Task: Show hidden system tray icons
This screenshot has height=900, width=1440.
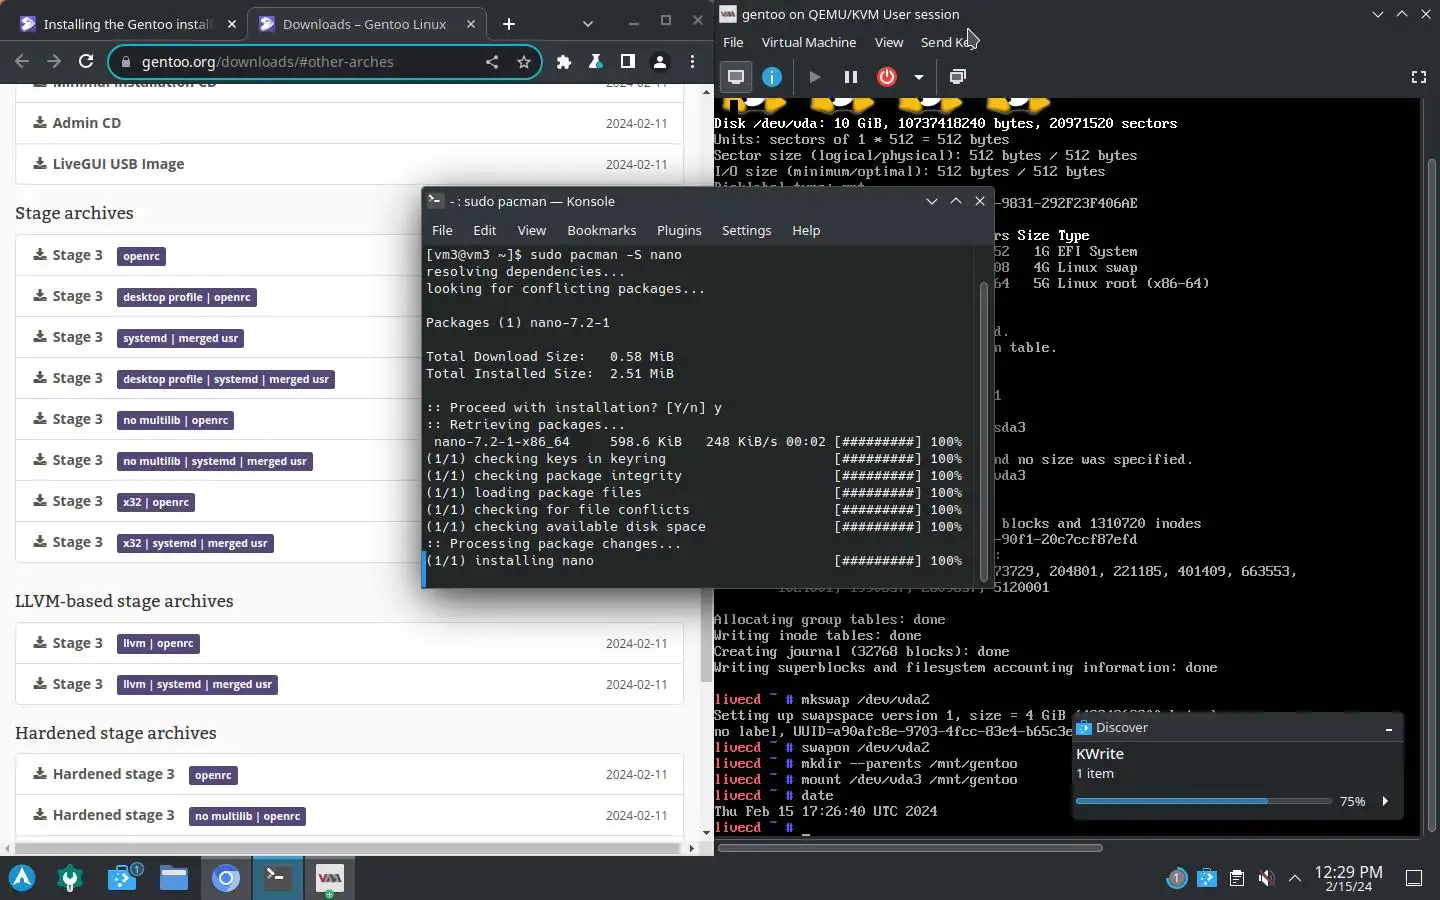Action: point(1295,878)
